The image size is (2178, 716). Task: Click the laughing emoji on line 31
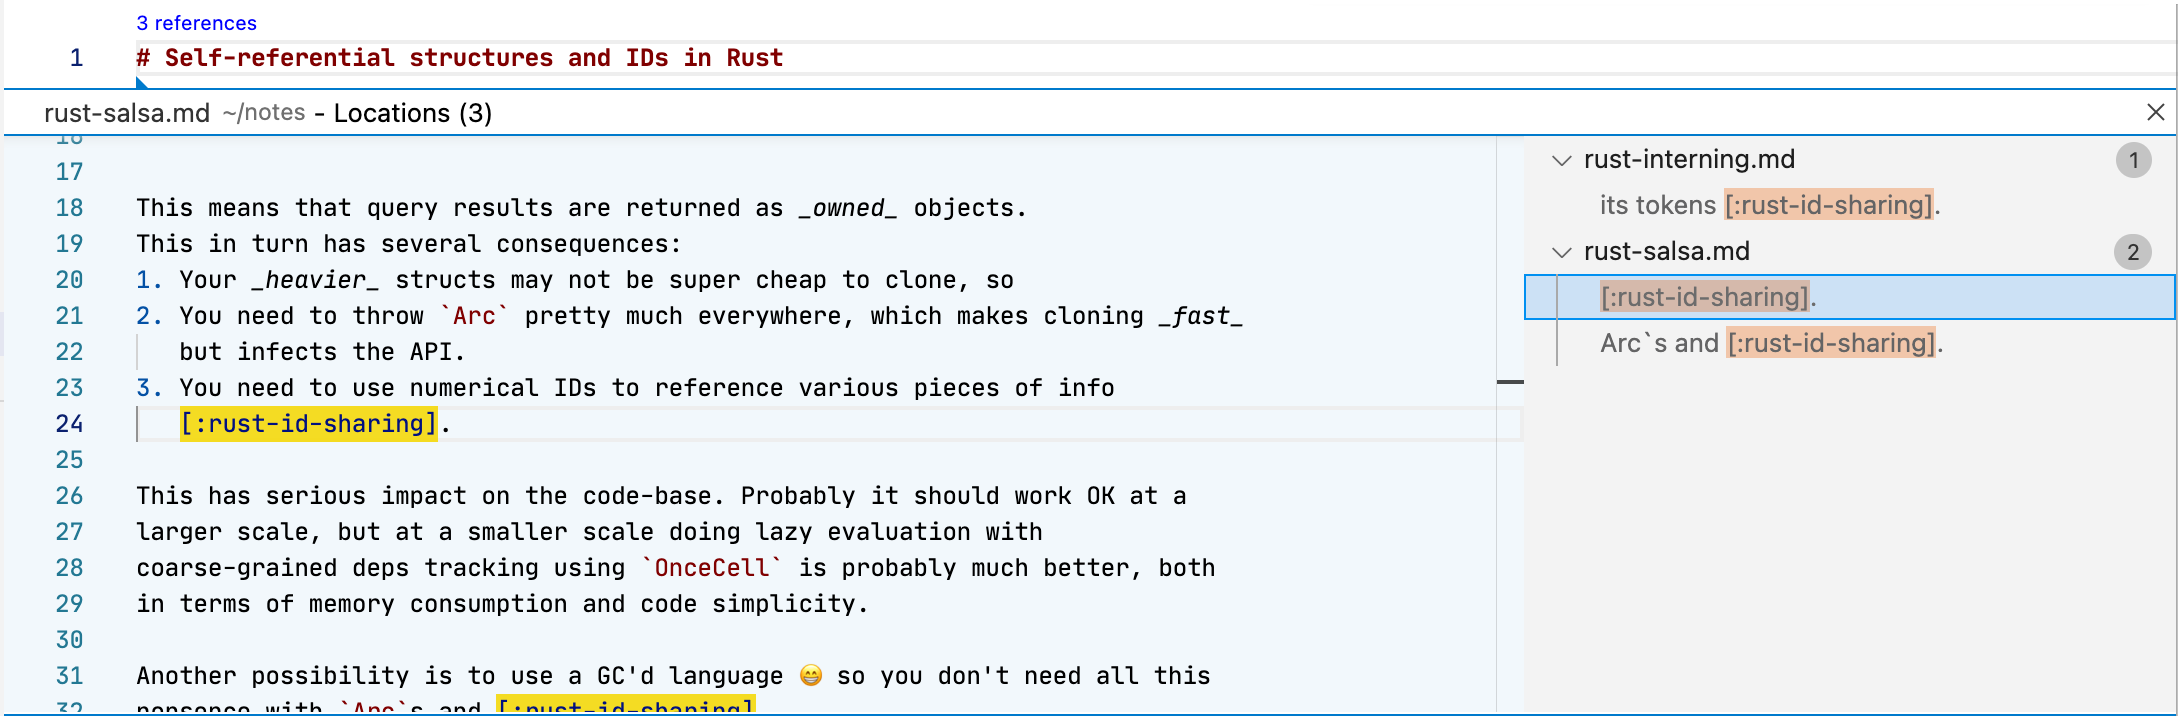[x=811, y=676]
